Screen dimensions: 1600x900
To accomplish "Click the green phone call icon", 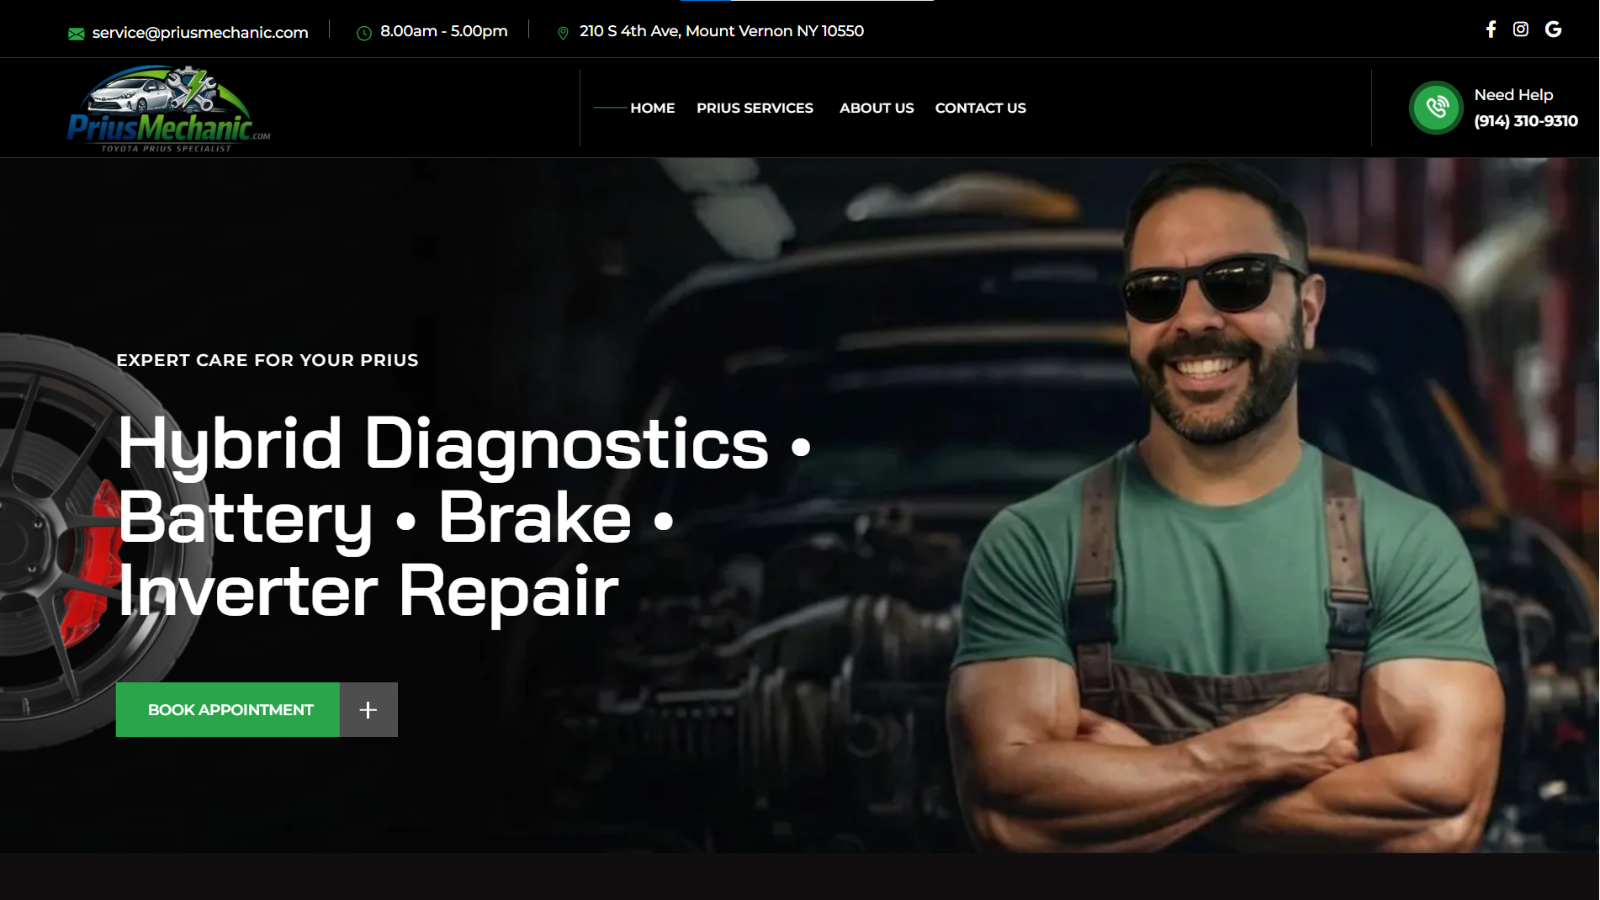I will tap(1436, 107).
